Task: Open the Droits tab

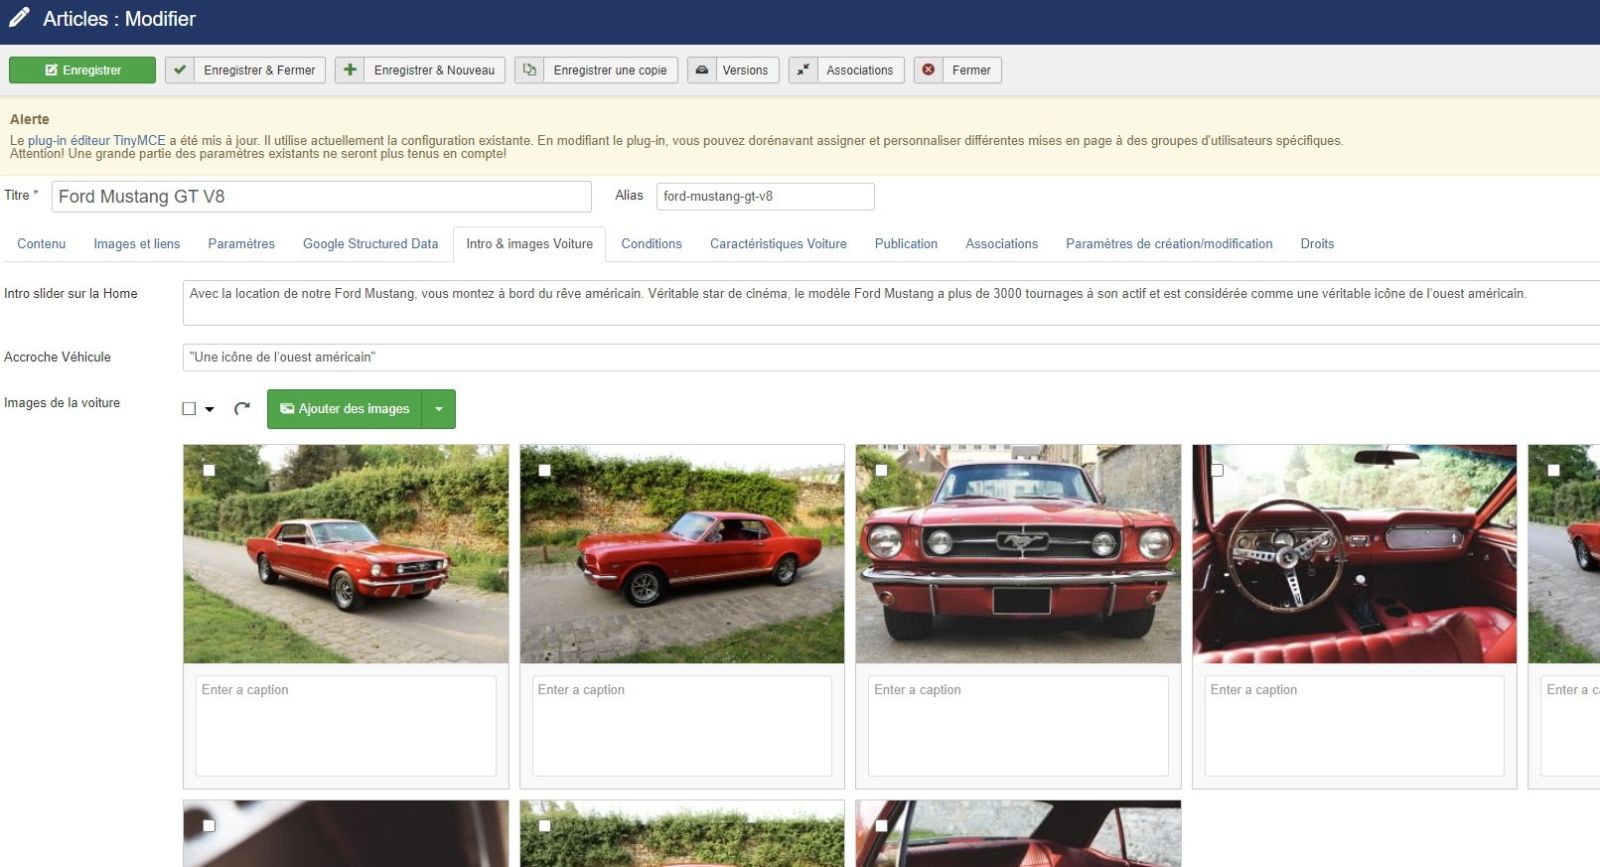Action: pos(1317,244)
